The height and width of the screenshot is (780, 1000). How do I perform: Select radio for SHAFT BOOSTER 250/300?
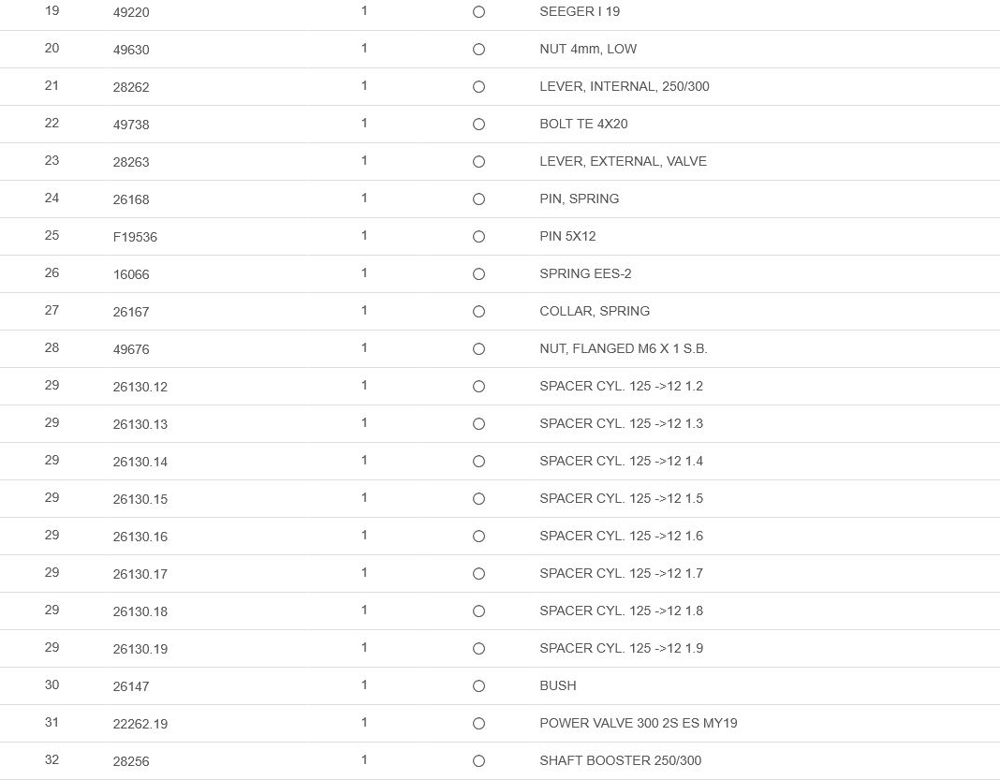[479, 761]
